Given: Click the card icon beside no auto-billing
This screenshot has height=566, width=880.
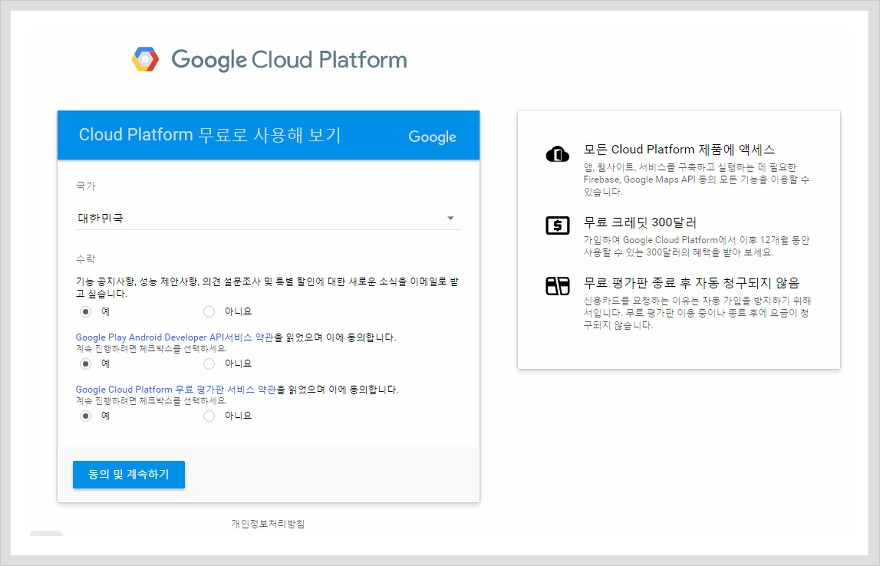Looking at the screenshot, I should click(x=557, y=287).
